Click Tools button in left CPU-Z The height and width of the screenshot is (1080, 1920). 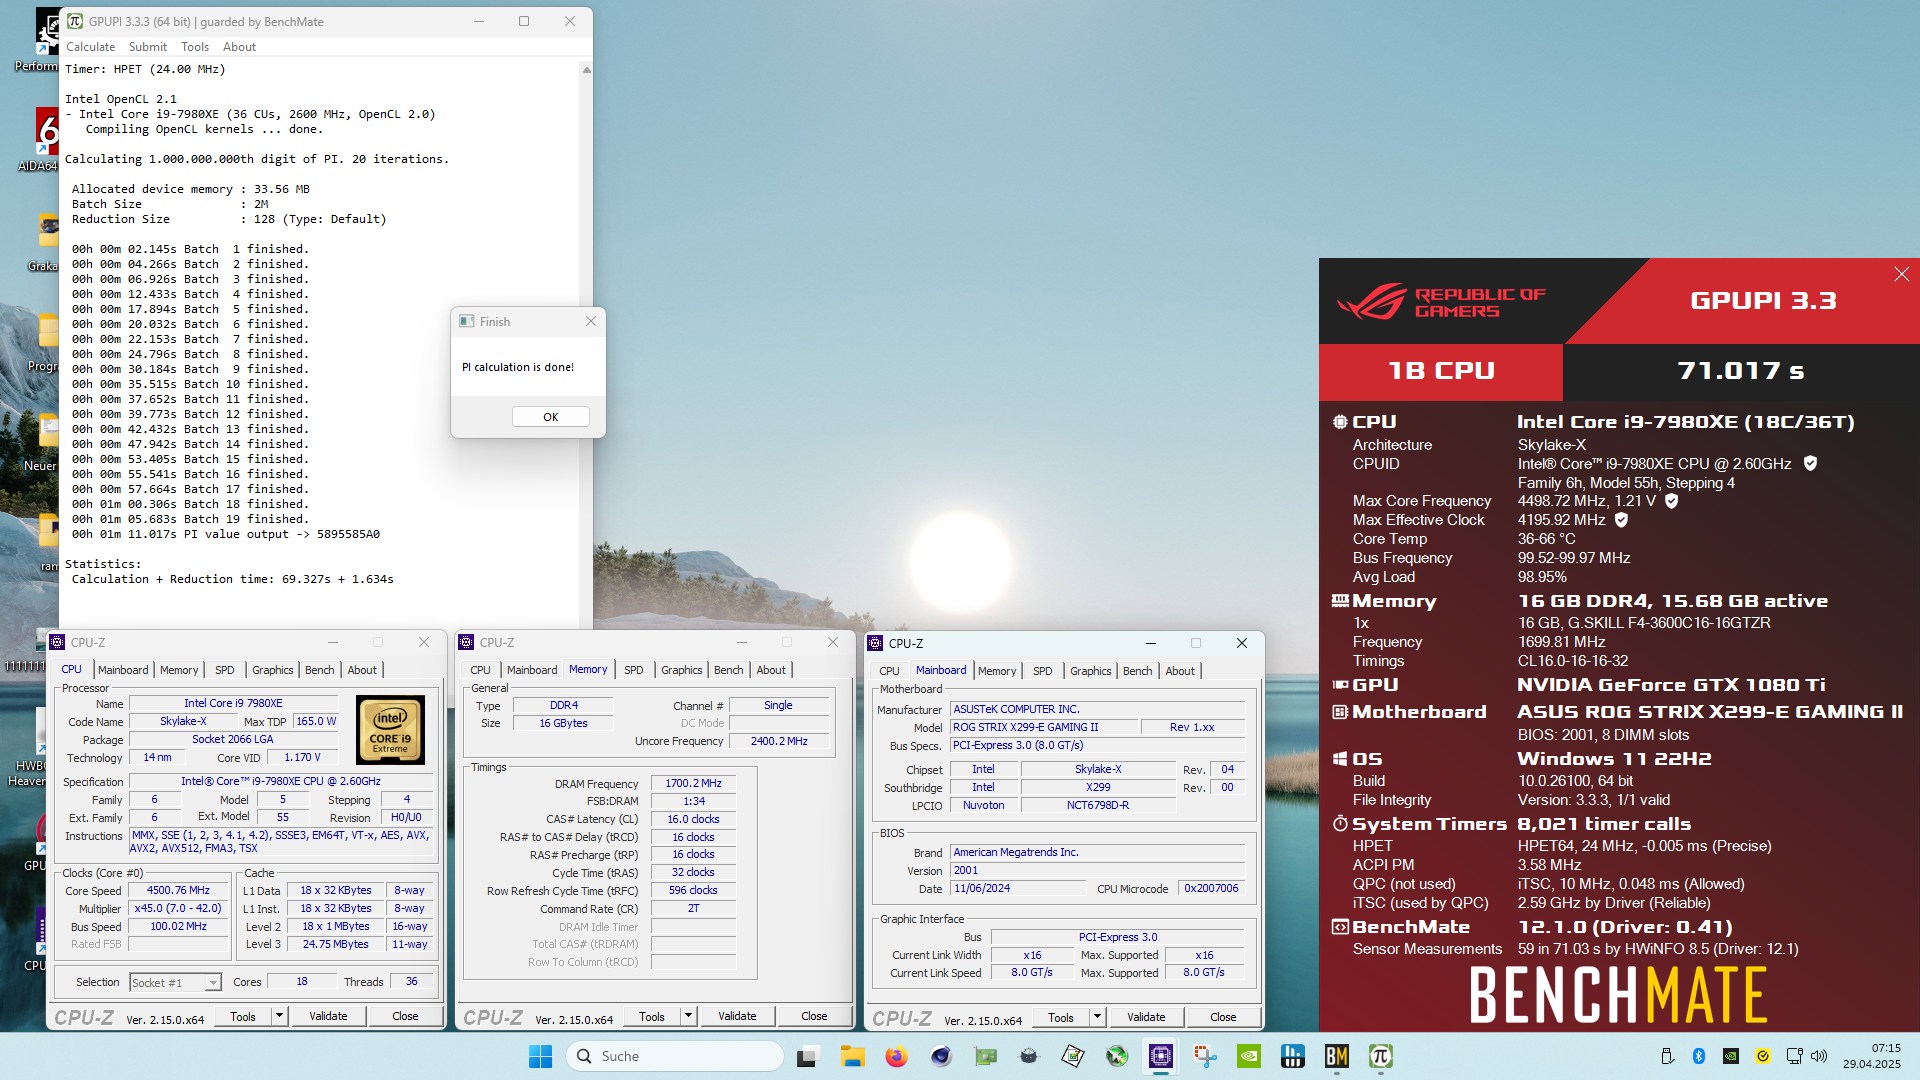tap(243, 1016)
